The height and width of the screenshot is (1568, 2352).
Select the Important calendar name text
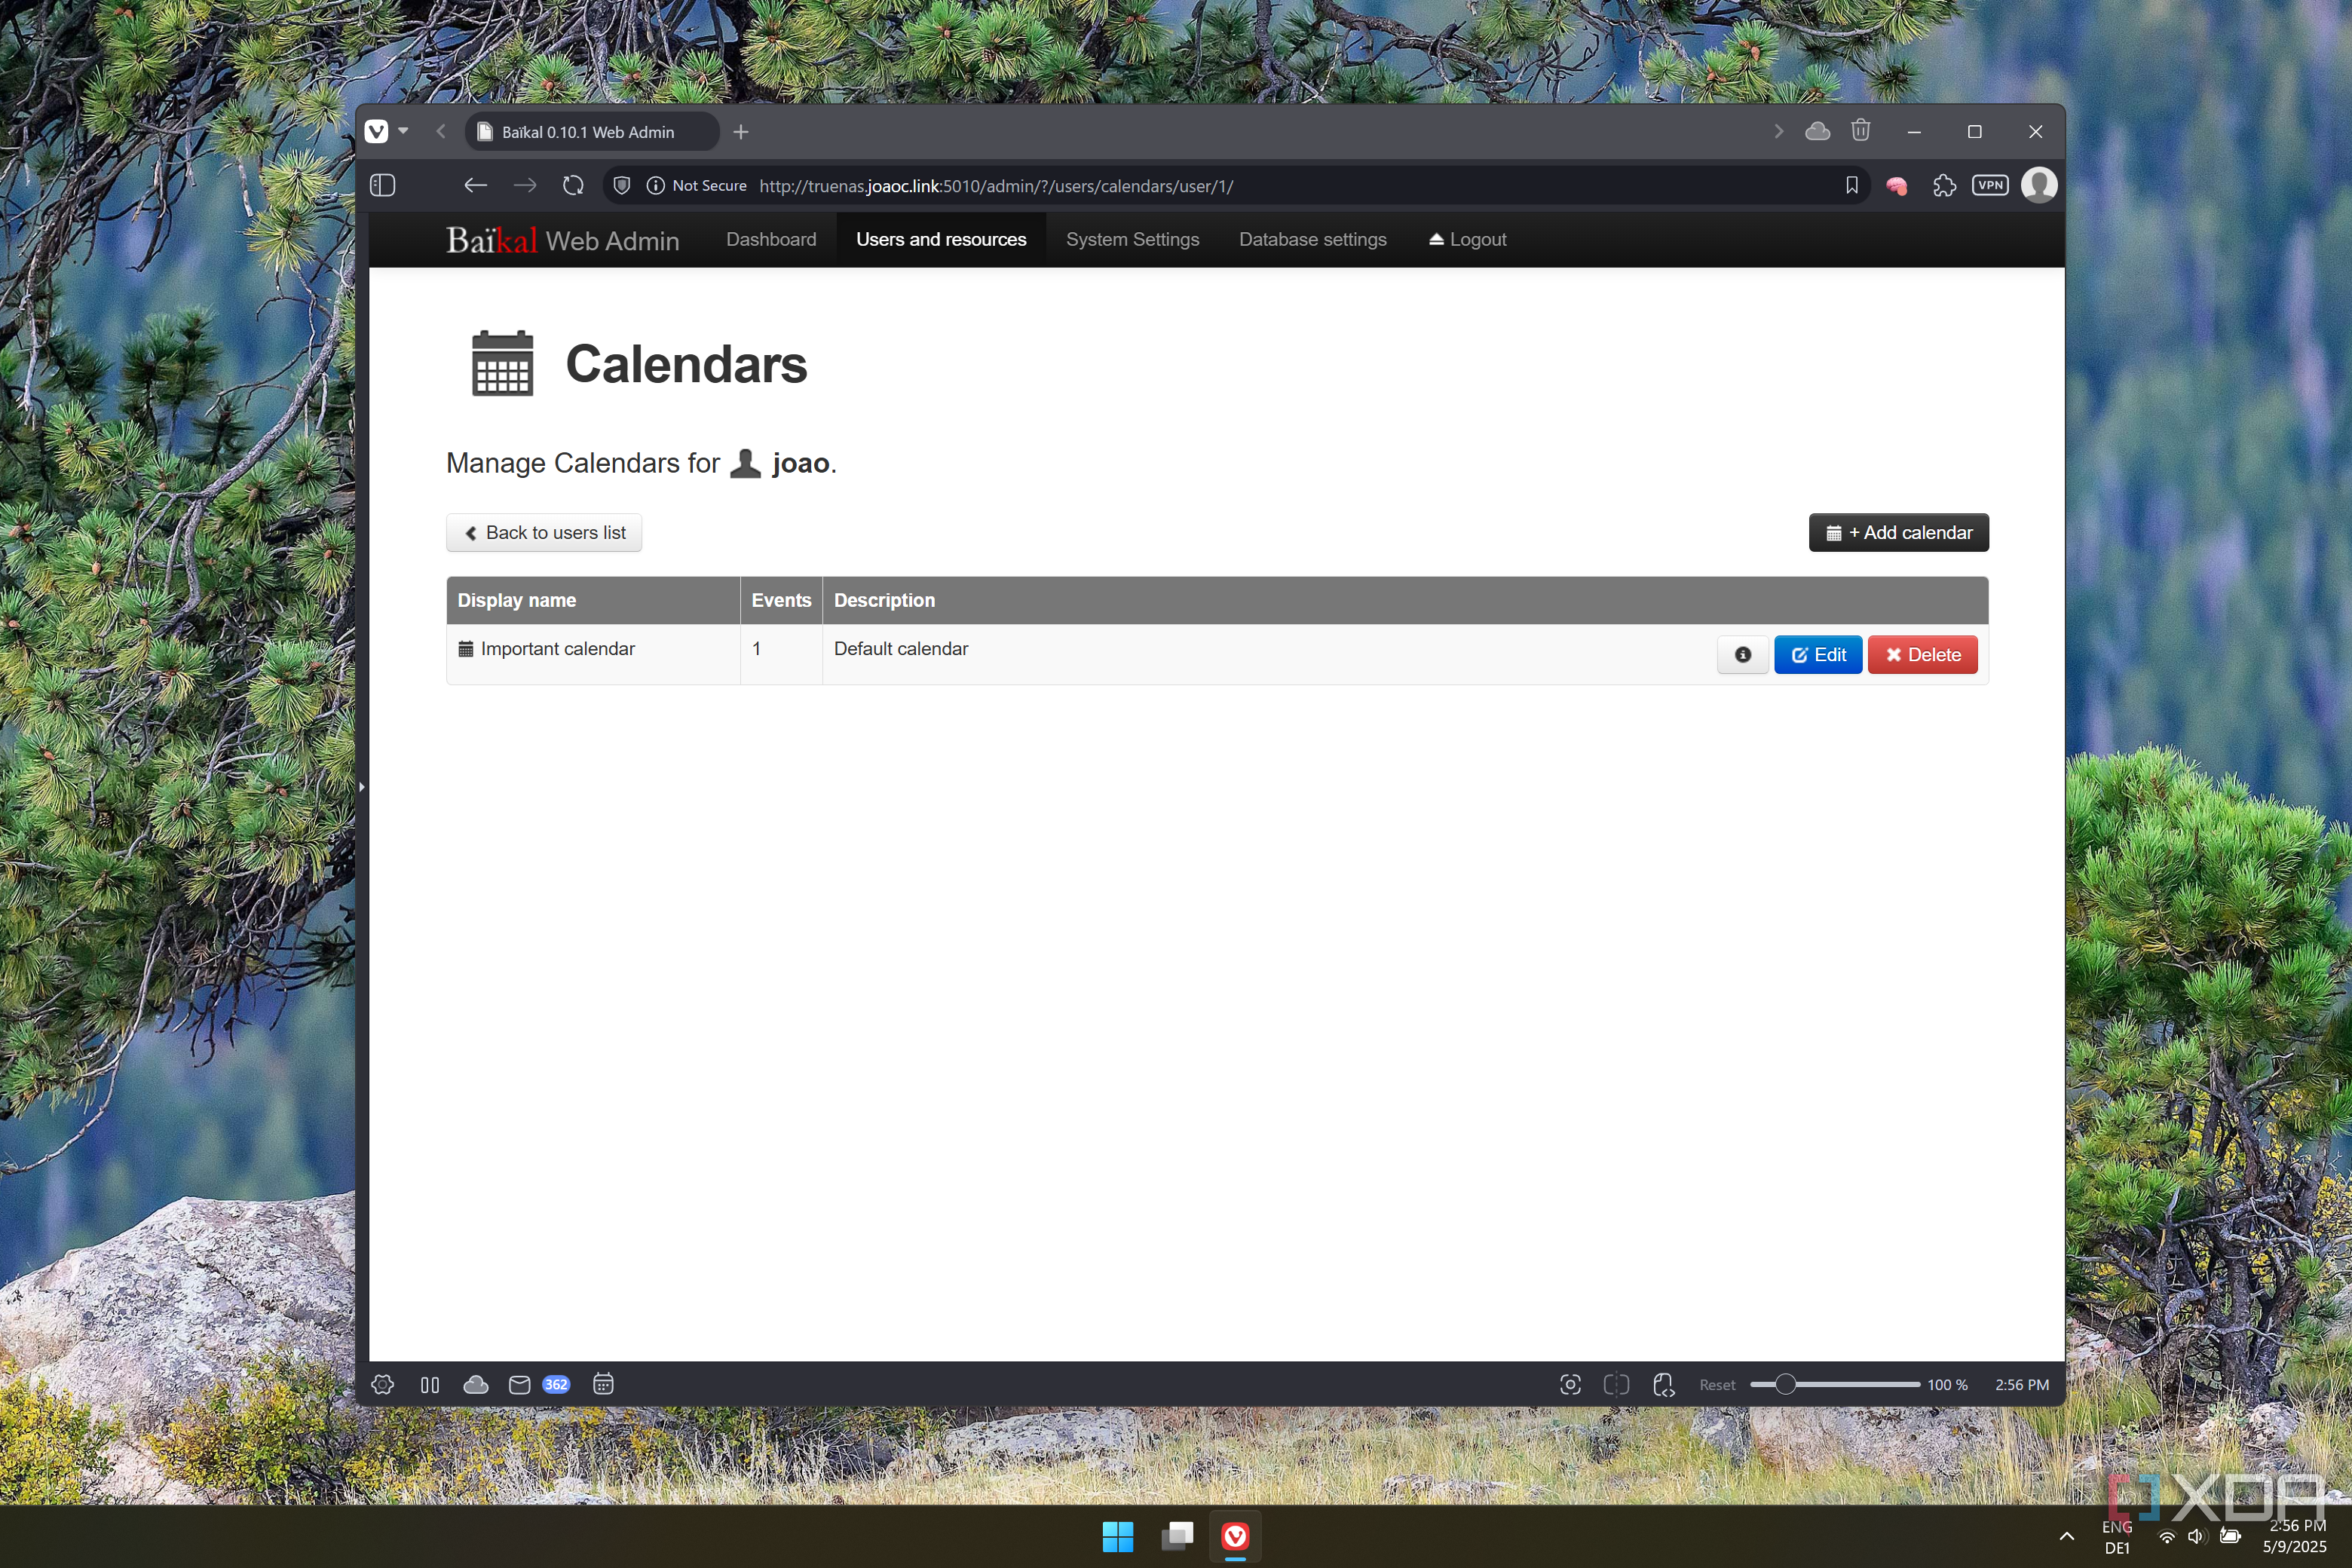click(558, 649)
